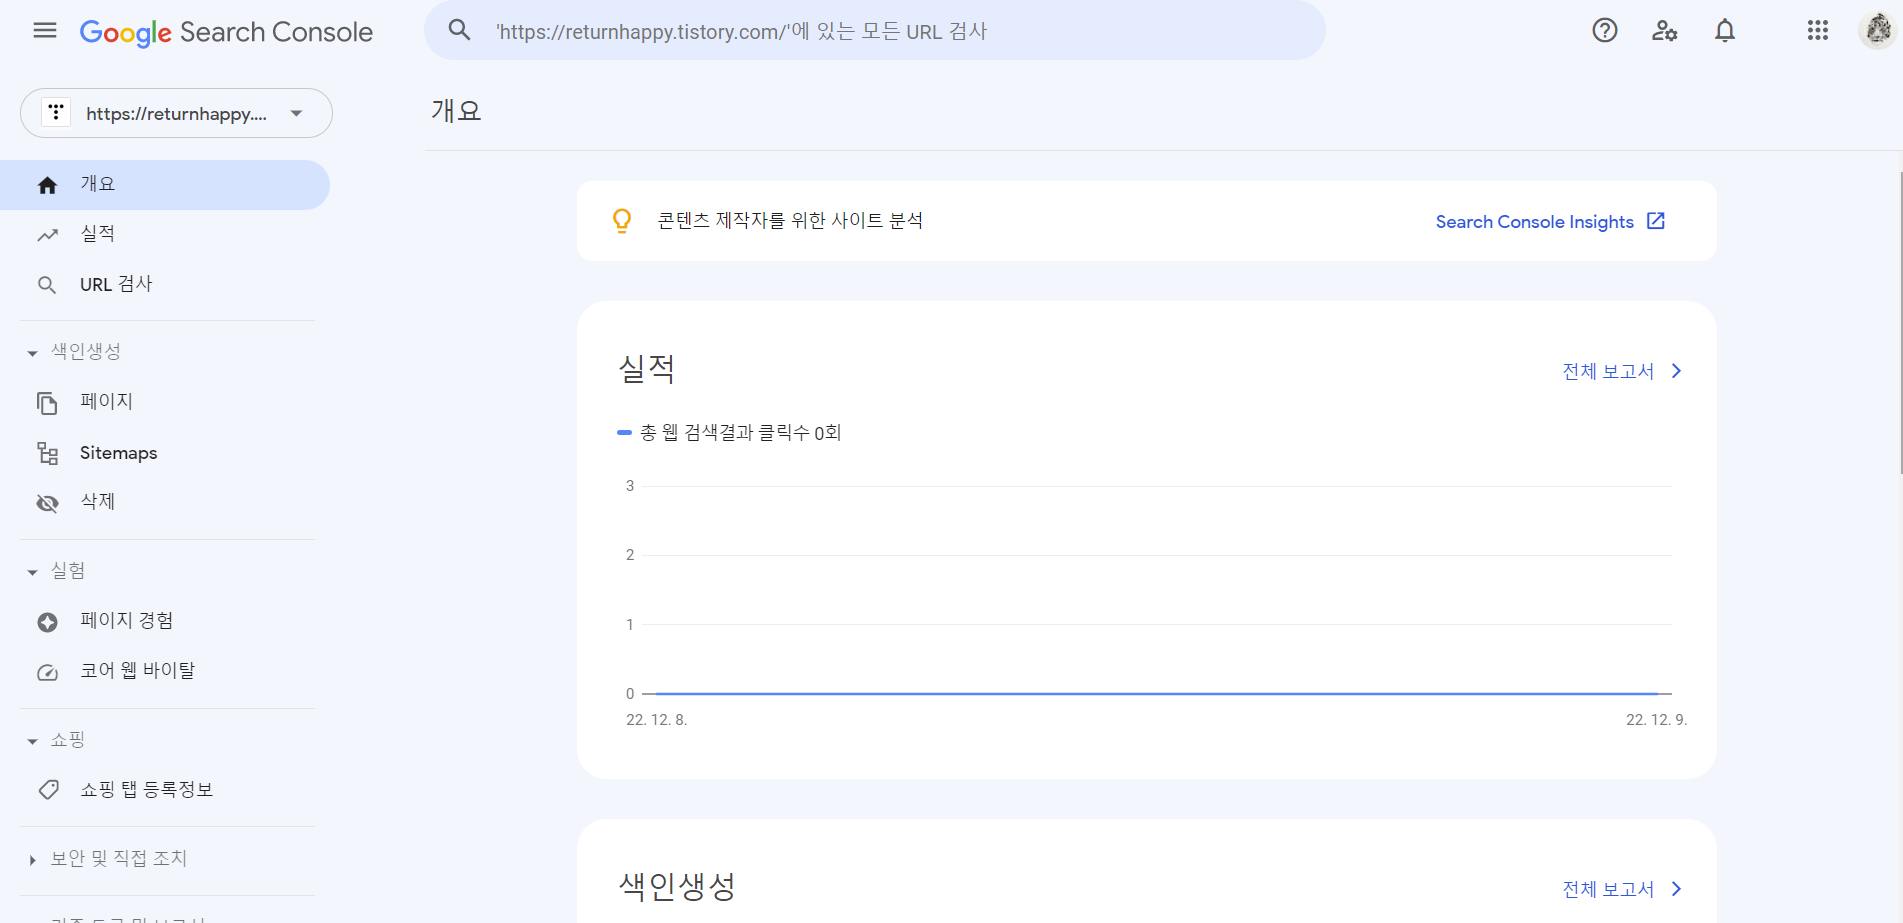
Task: Click the 개요 page title
Action: 457,111
